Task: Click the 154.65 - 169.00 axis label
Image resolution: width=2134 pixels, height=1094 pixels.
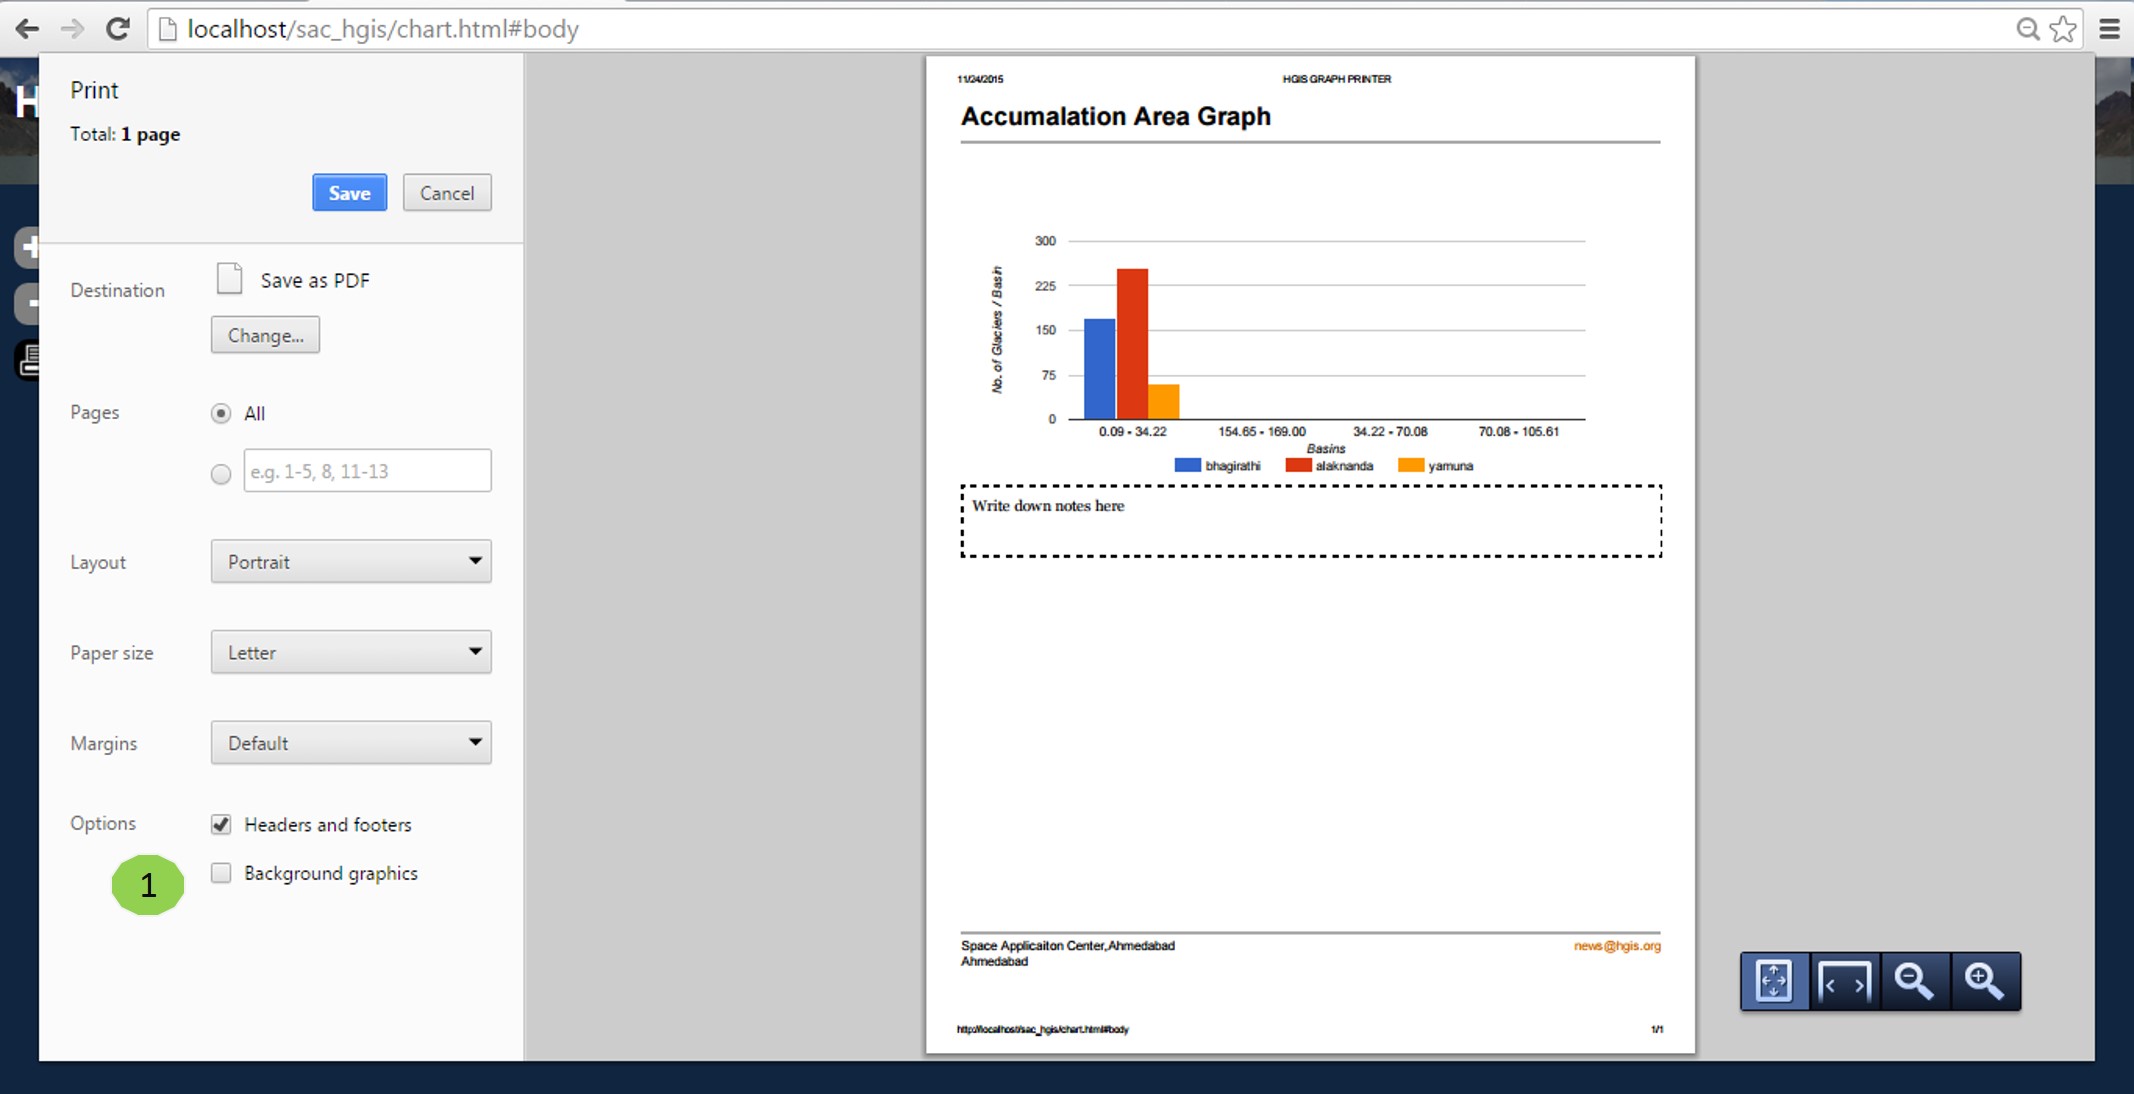Action: [1261, 432]
